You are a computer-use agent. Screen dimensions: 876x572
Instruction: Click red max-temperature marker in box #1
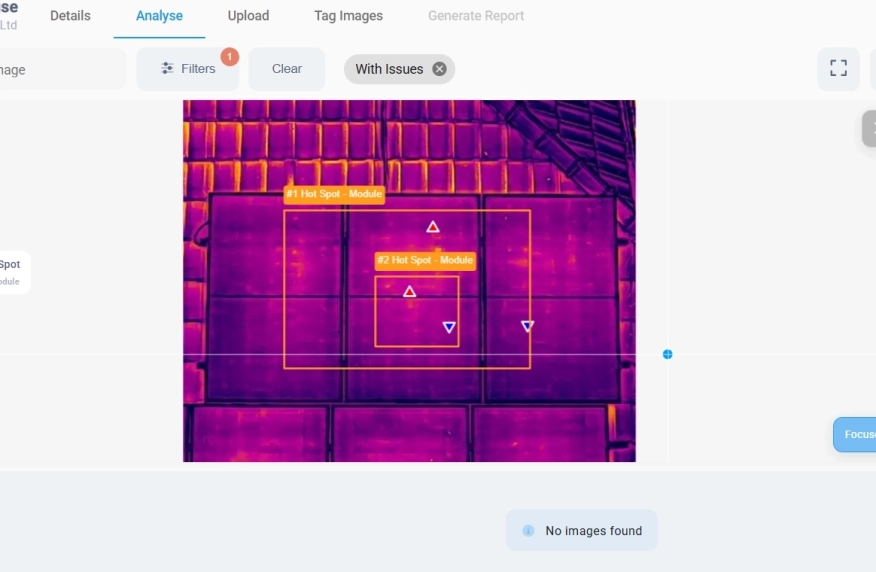point(433,227)
